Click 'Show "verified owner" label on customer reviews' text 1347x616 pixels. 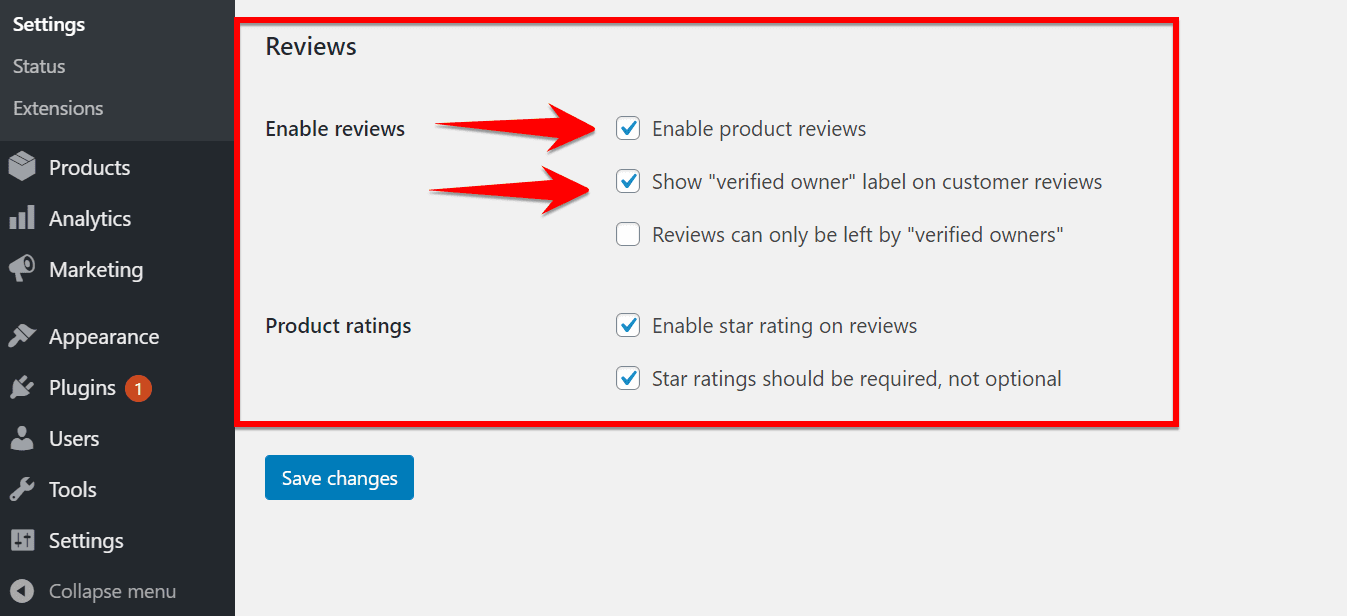click(877, 182)
